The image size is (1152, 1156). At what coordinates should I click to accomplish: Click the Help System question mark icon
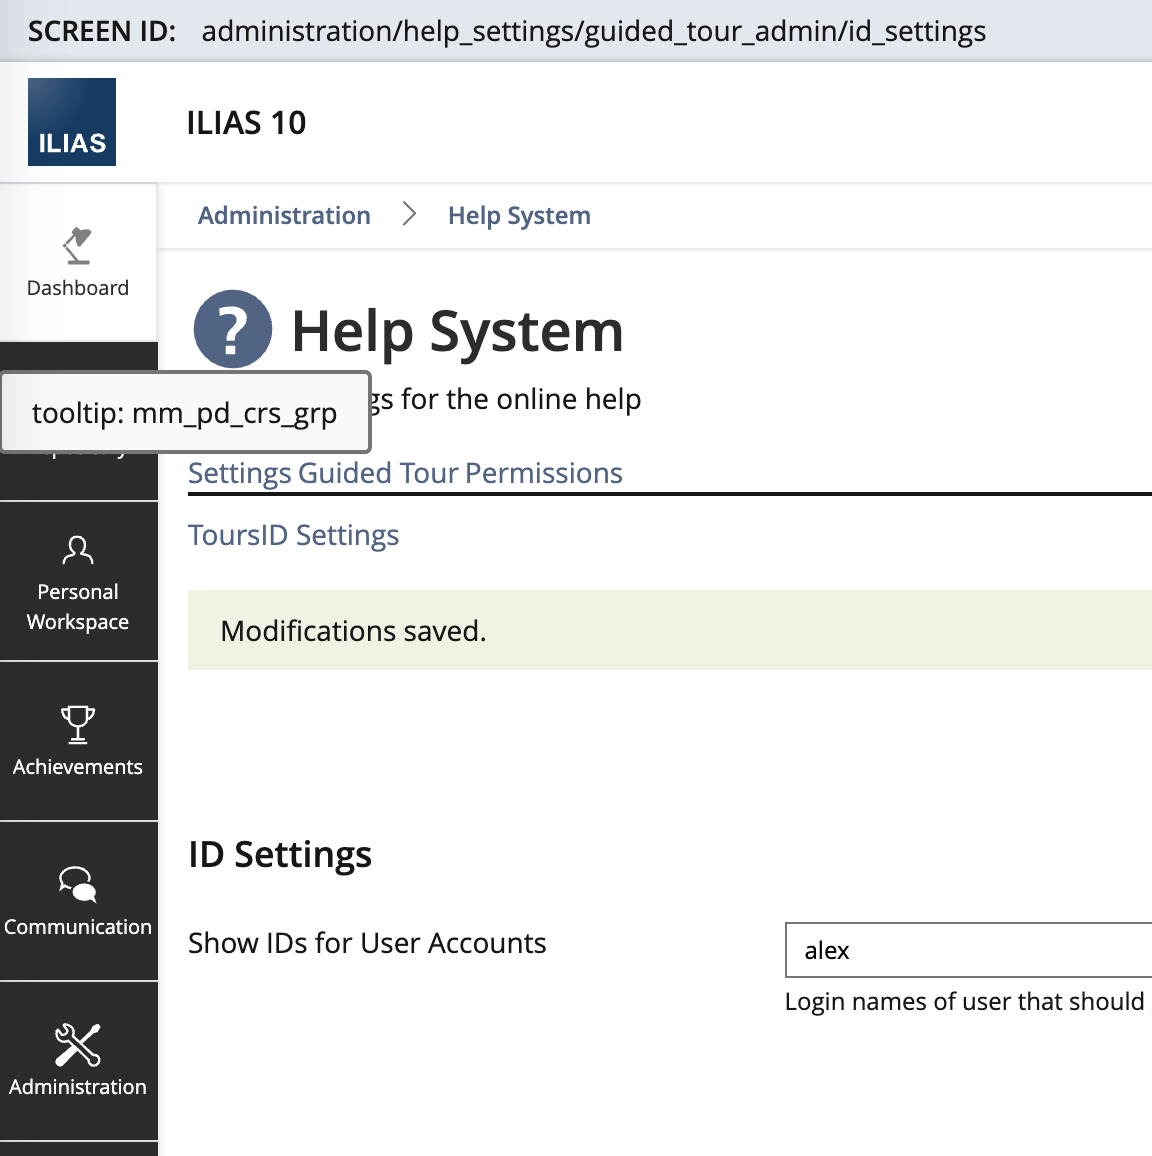click(232, 330)
